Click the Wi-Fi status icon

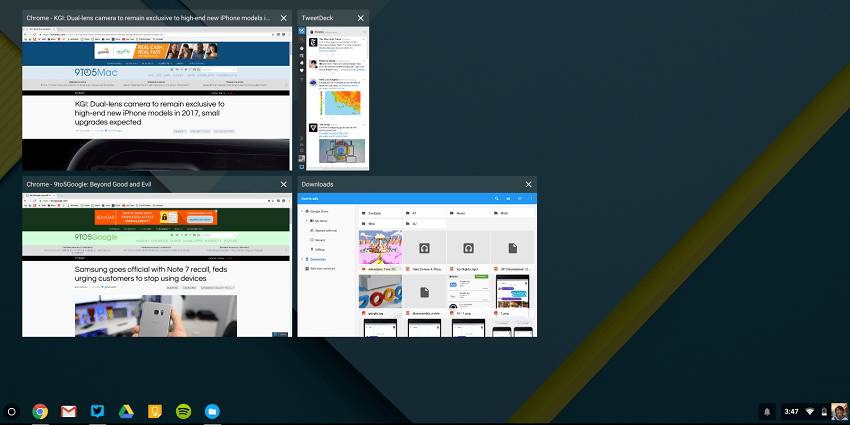coord(810,412)
